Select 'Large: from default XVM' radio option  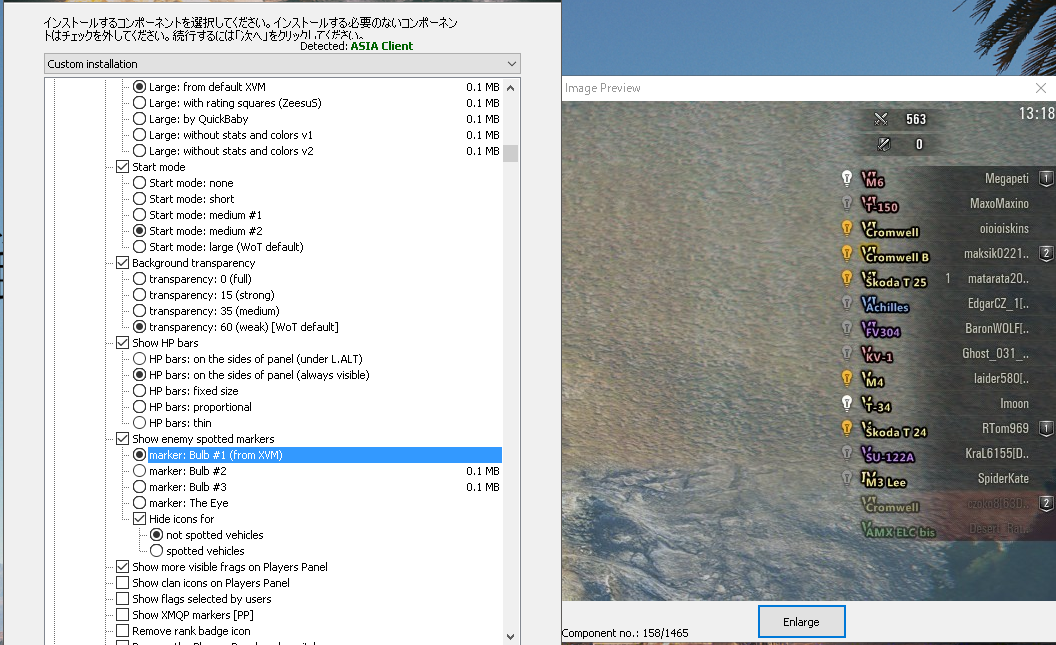tap(139, 87)
